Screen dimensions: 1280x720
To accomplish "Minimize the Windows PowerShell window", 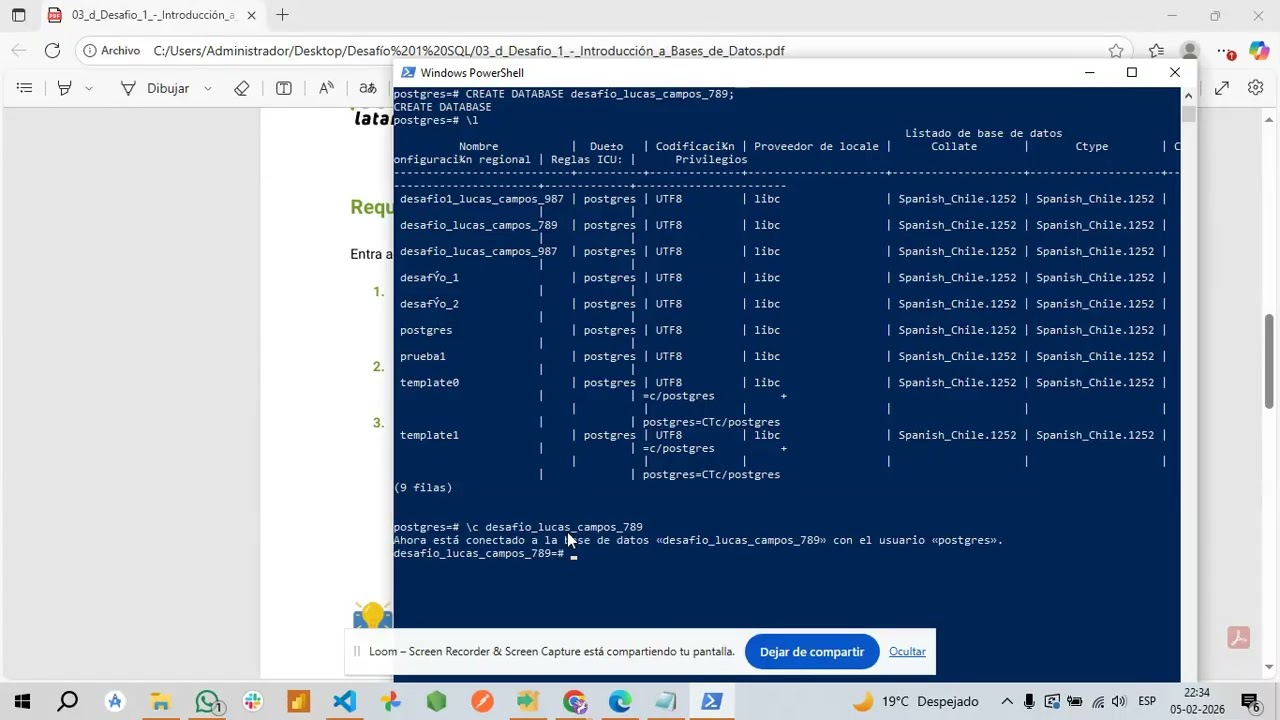I will coord(1090,72).
